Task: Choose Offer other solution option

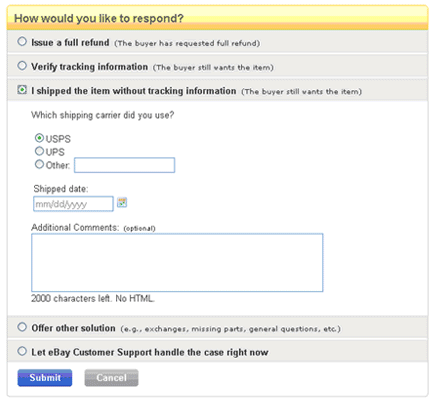Action: pyautogui.click(x=22, y=327)
